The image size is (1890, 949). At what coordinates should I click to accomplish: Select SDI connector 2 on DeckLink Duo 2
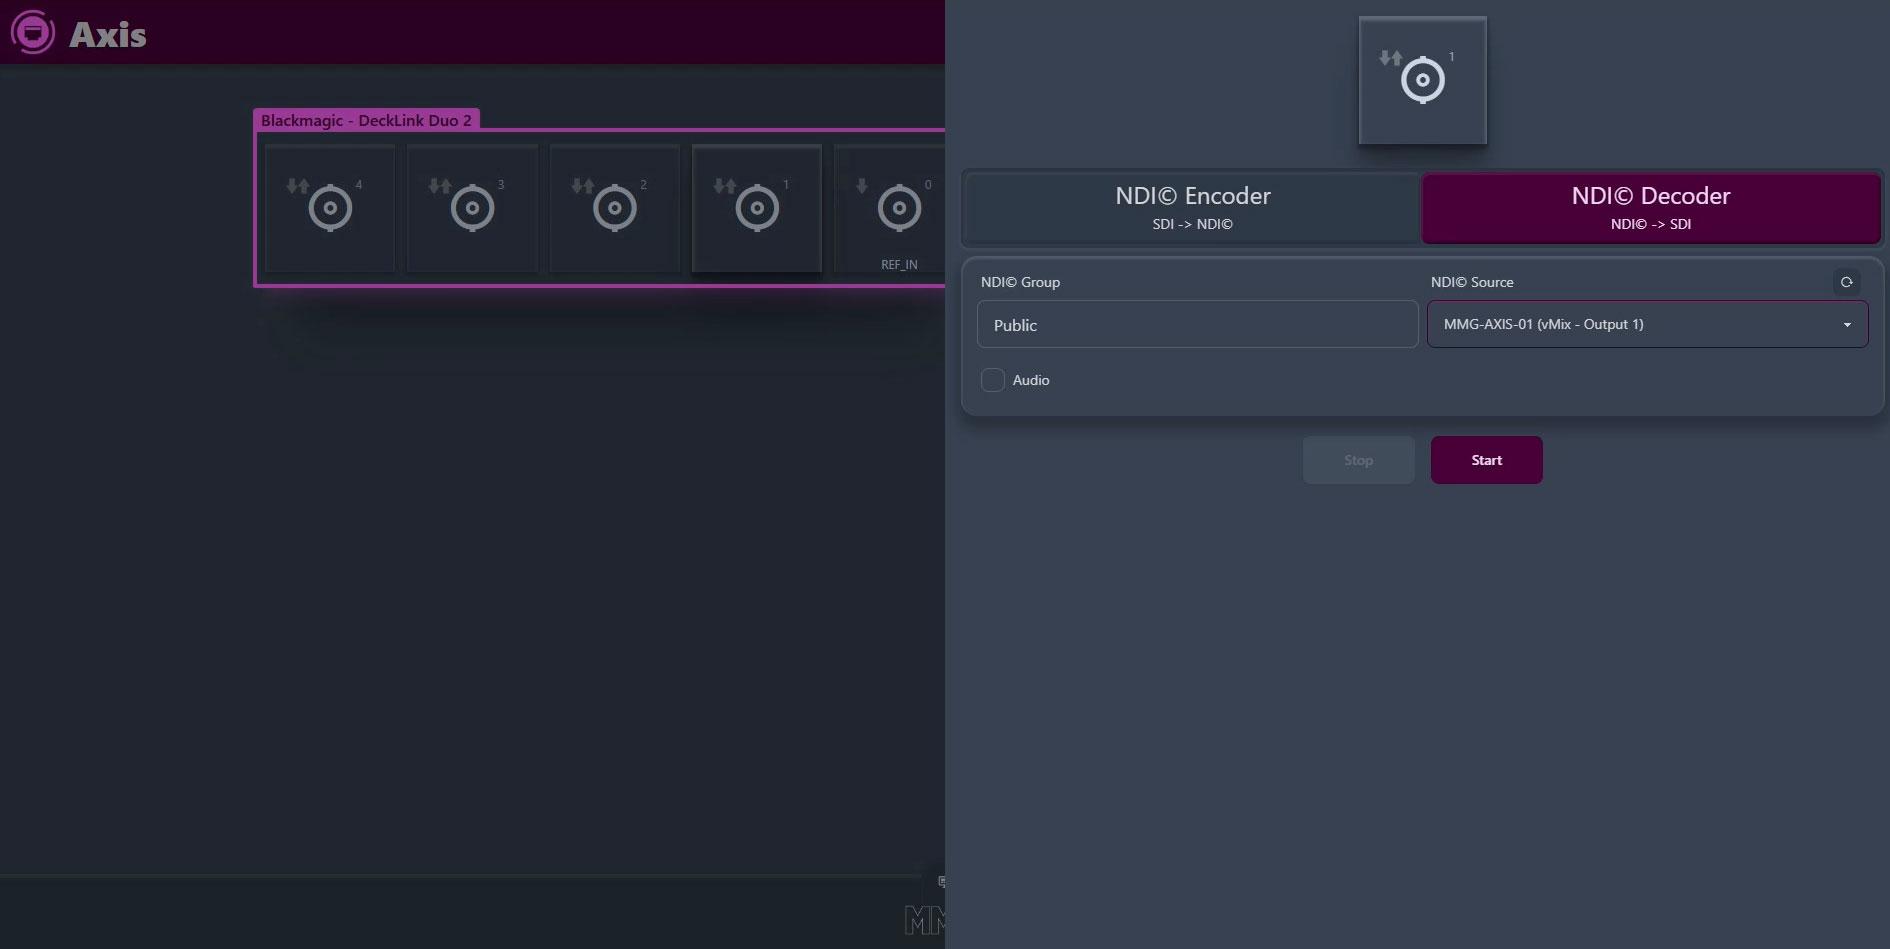tap(615, 208)
